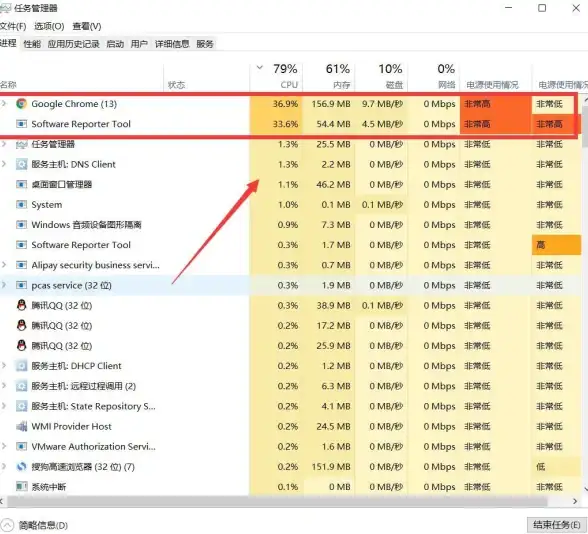Expand the 任务管理器 process row
This screenshot has height=534, width=588.
click(4, 144)
